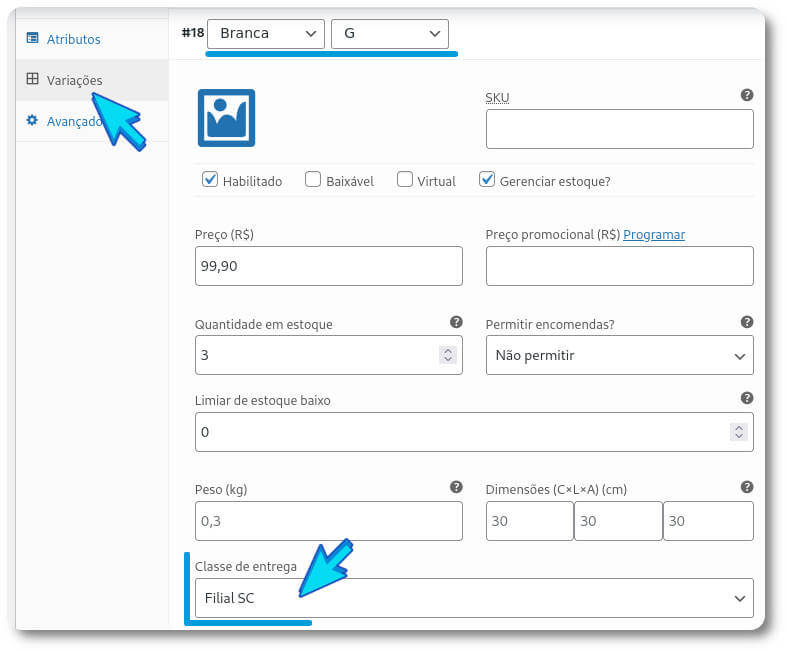
Task: Click the Dimensões help icon
Action: [x=747, y=487]
